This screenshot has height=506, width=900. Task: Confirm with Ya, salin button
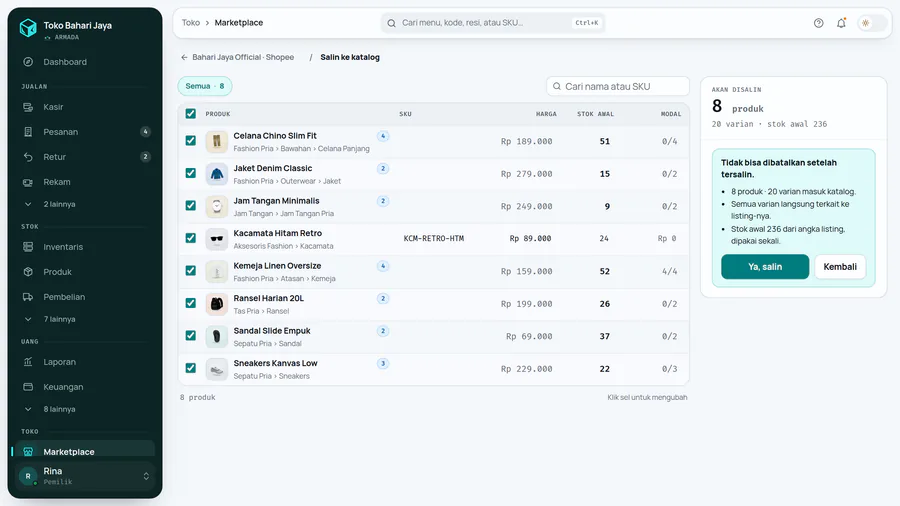tap(765, 267)
